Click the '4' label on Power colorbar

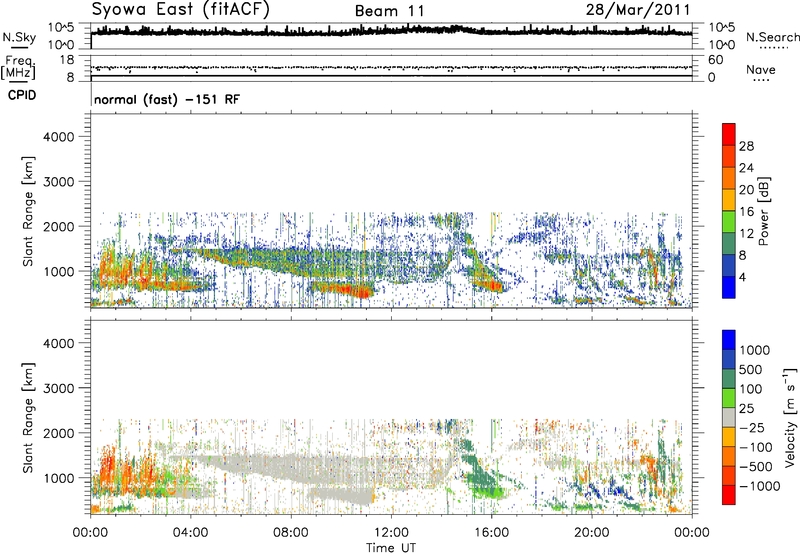tap(743, 277)
